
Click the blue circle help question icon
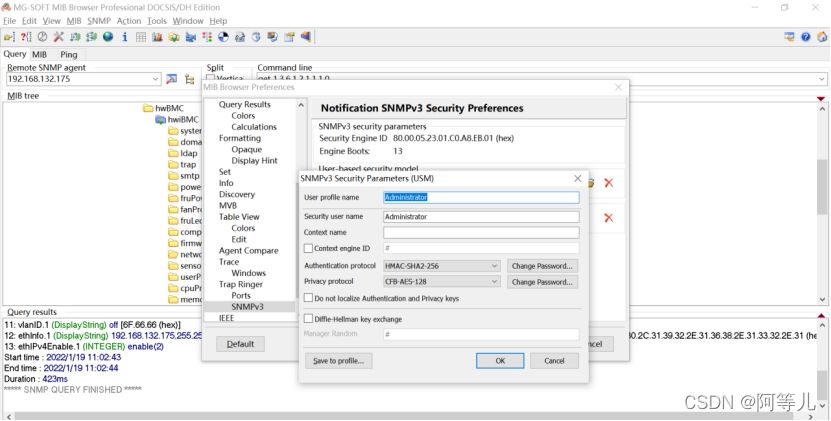pyautogui.click(x=806, y=37)
